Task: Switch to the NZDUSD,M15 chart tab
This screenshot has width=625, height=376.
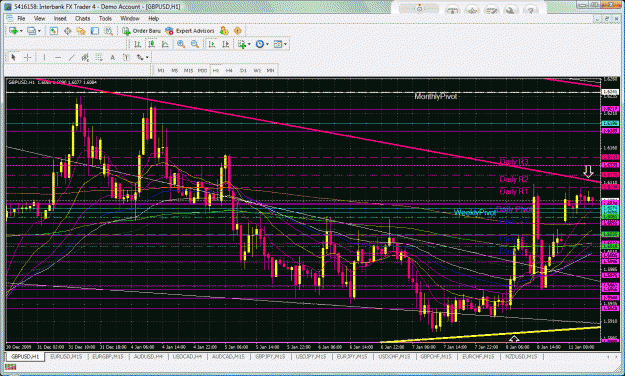Action: (521, 357)
